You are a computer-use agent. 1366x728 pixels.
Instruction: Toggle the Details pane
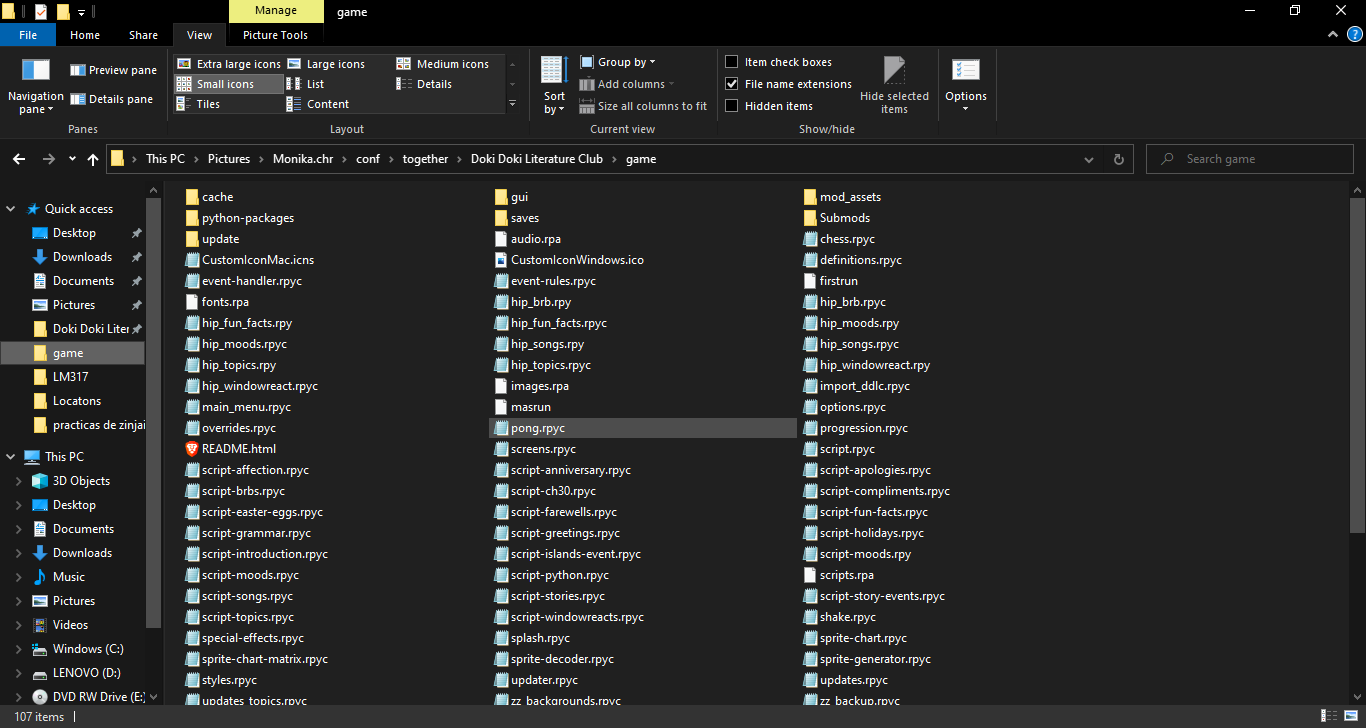pos(111,99)
